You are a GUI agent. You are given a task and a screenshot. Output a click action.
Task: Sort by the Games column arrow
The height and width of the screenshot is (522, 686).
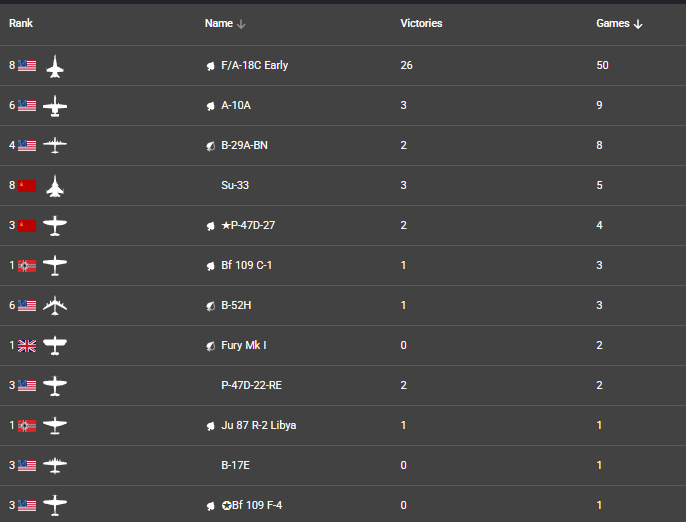pyautogui.click(x=638, y=24)
